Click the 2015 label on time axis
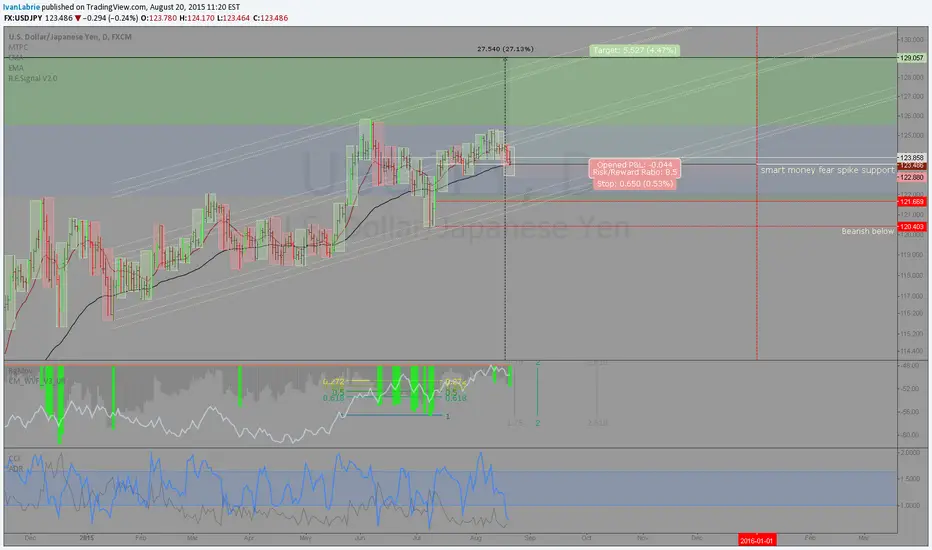Image resolution: width=932 pixels, height=550 pixels. pos(87,538)
